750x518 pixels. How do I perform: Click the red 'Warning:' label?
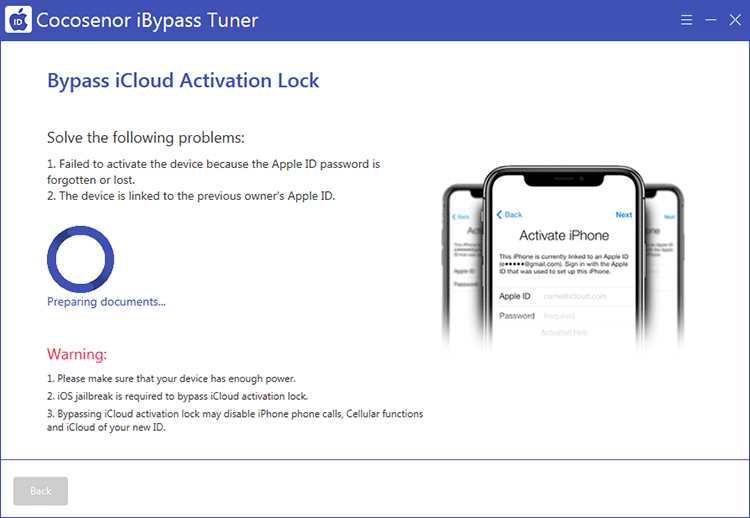[77, 354]
